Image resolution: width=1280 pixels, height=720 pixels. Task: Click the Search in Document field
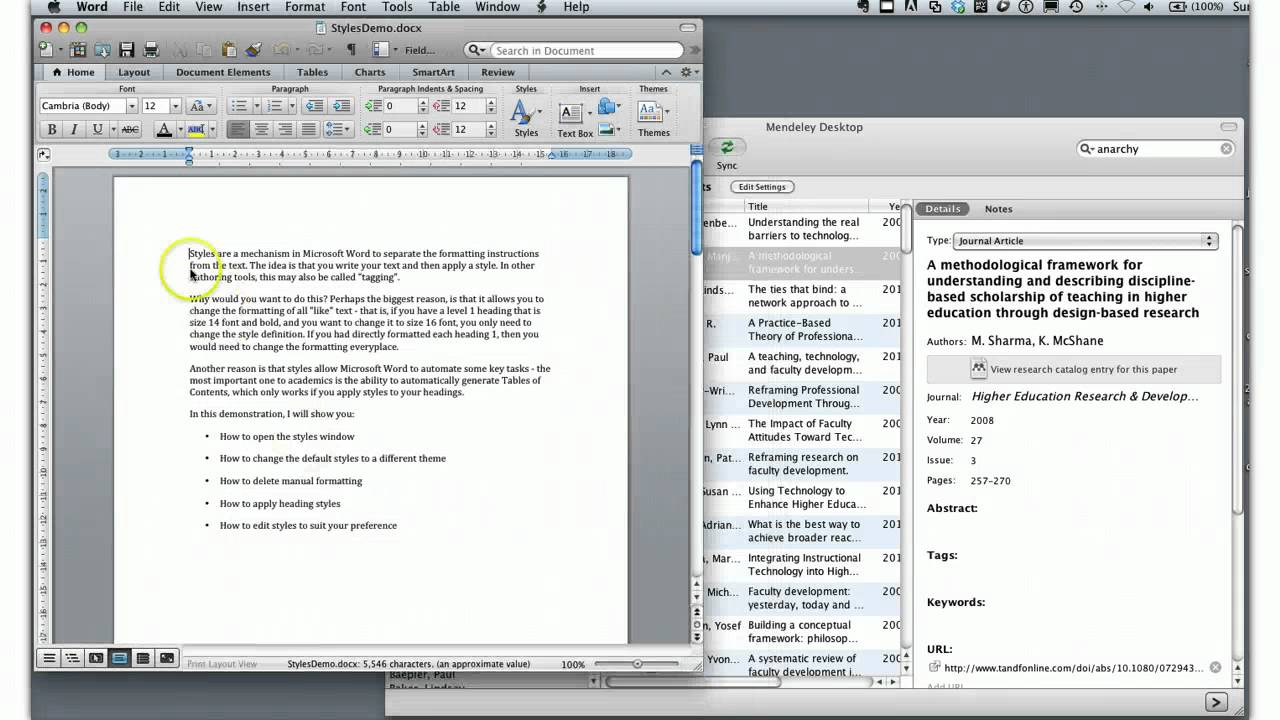[x=587, y=50]
